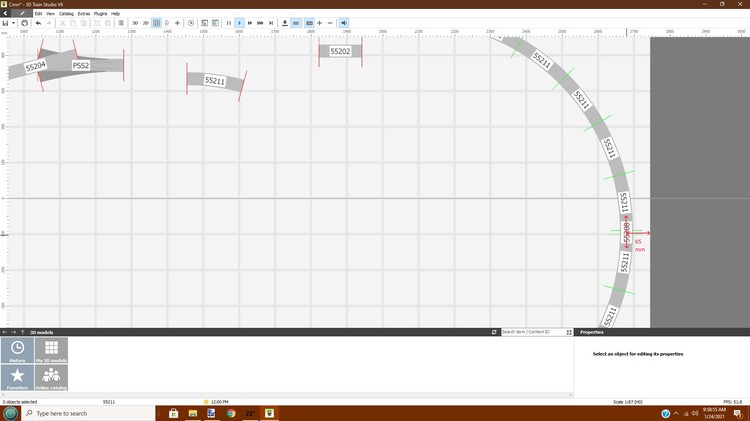Select the PSS2 switch track
750x421 pixels.
pos(81,65)
